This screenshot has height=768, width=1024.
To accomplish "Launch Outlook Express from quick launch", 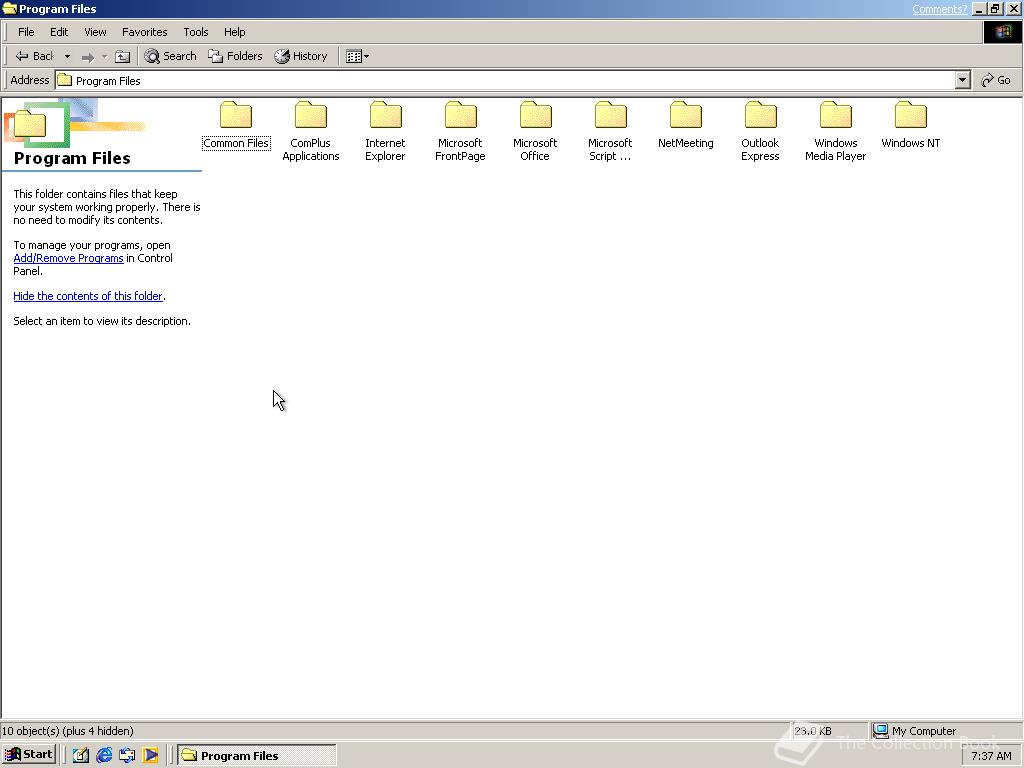I will 127,755.
